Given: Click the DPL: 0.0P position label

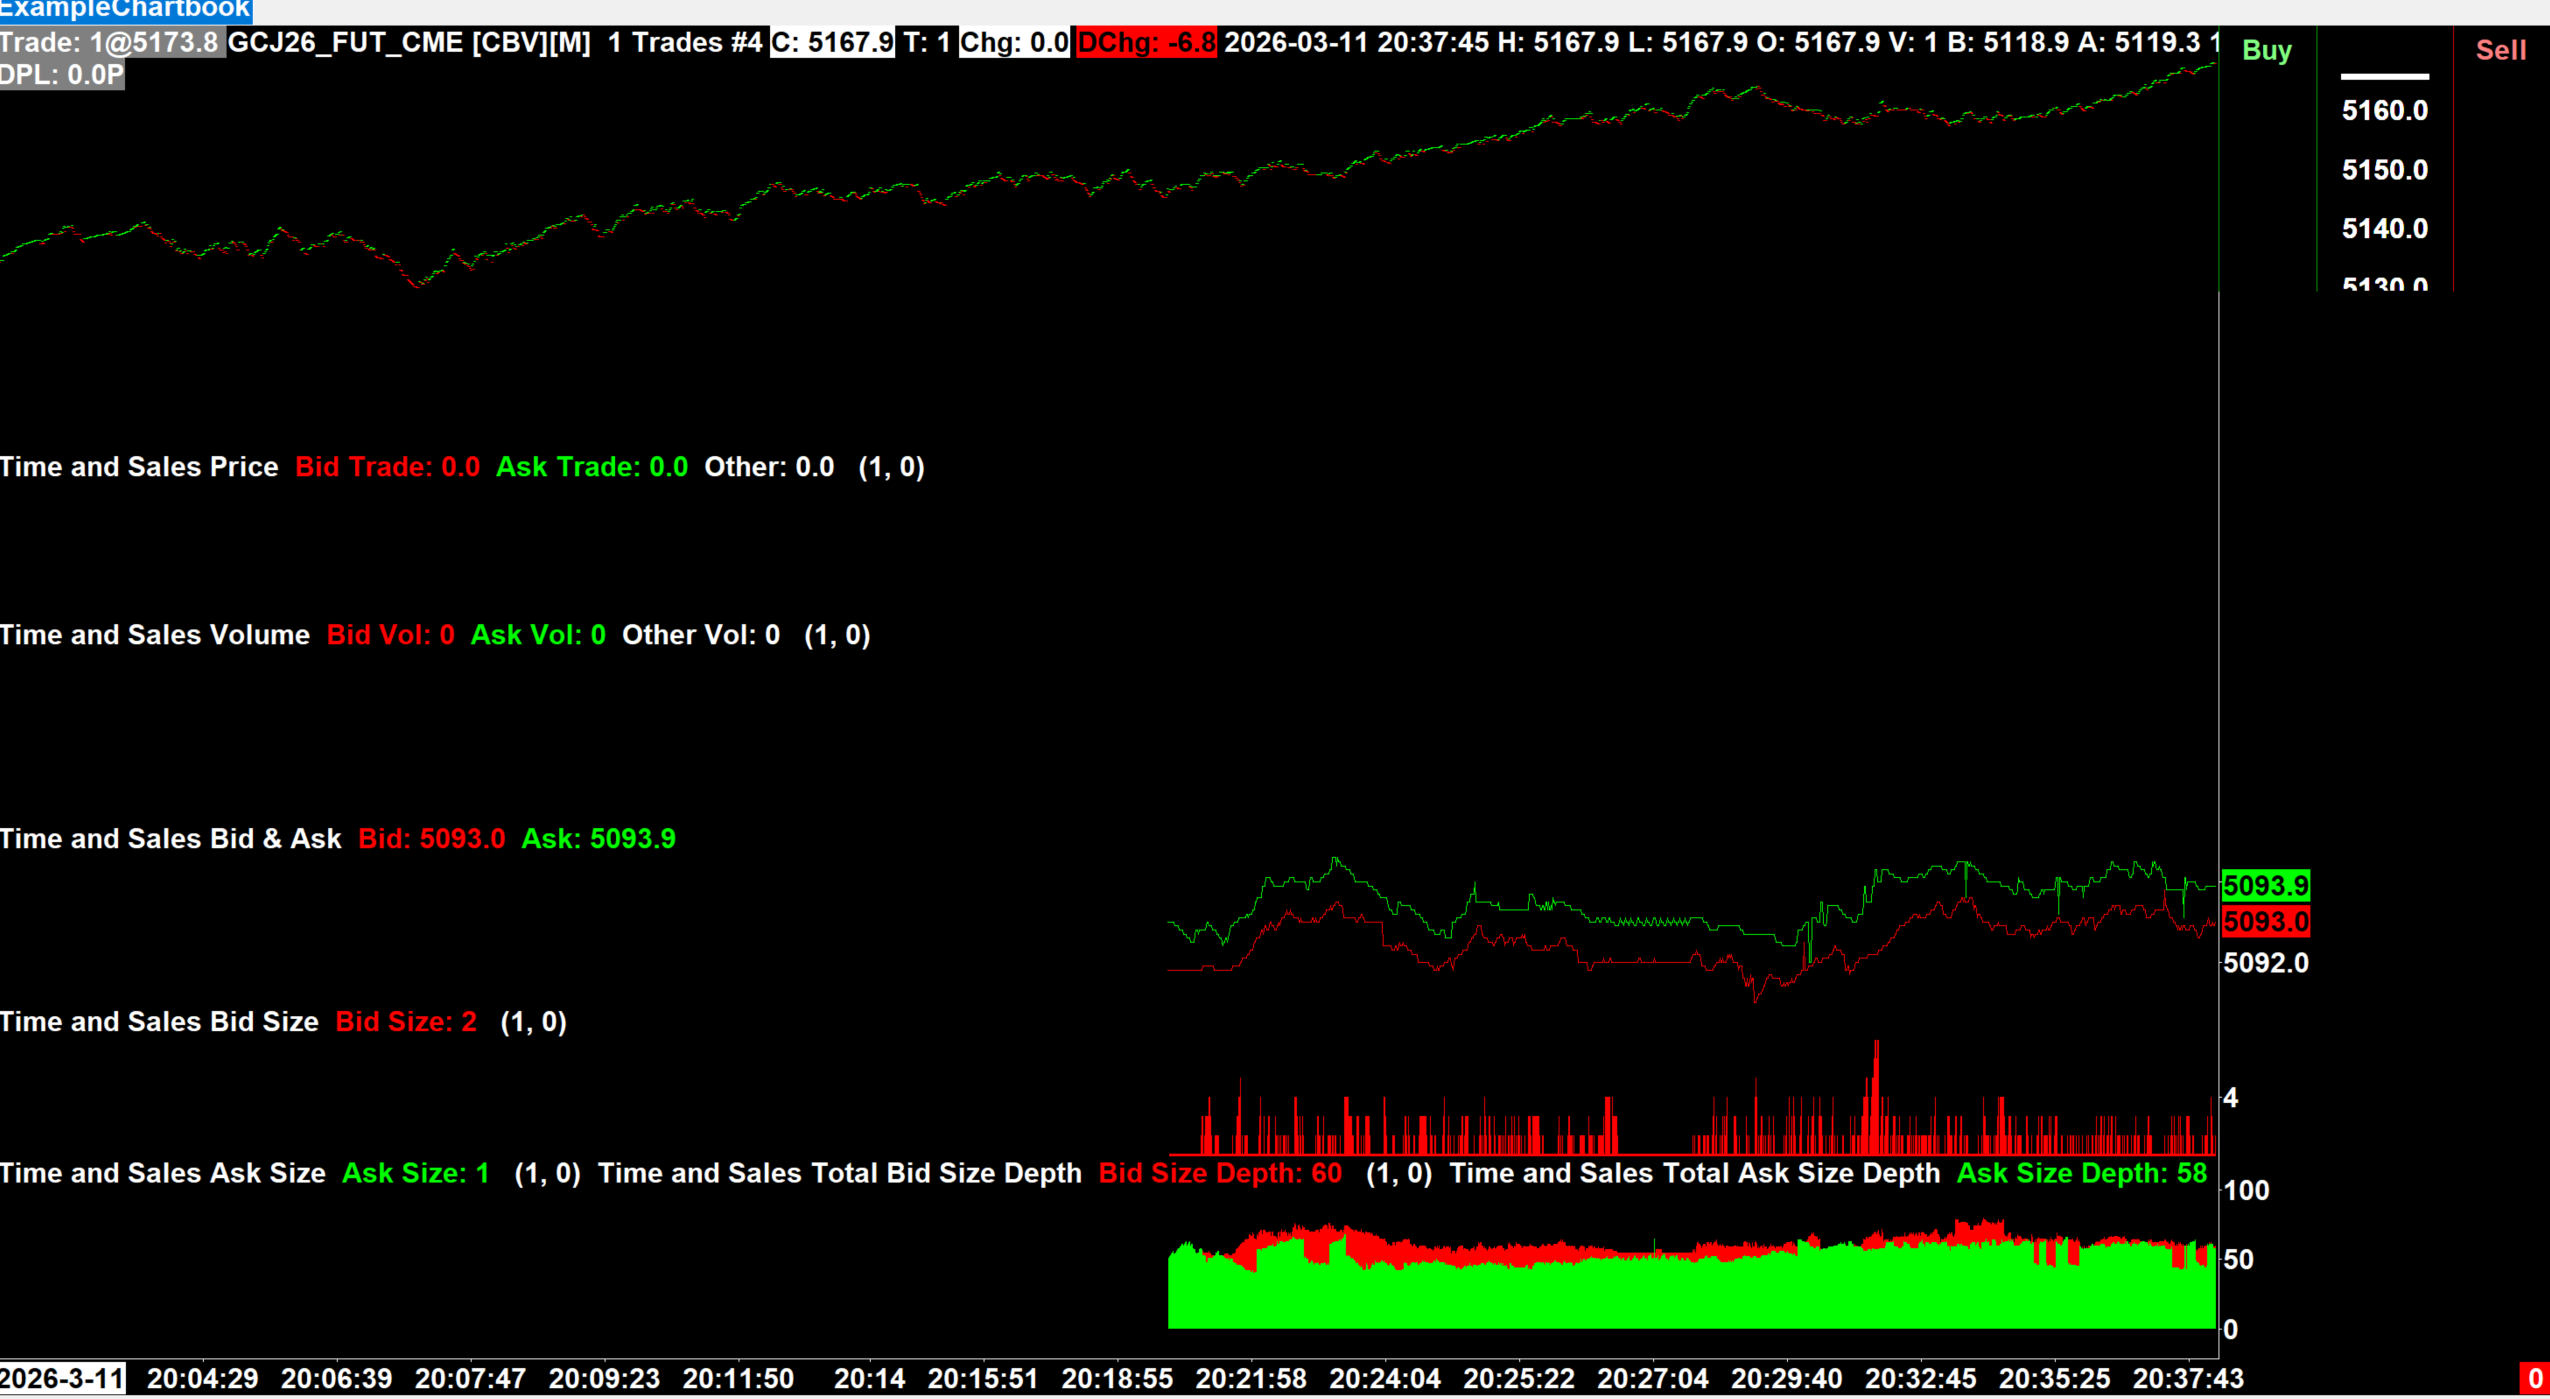Looking at the screenshot, I should 62,75.
